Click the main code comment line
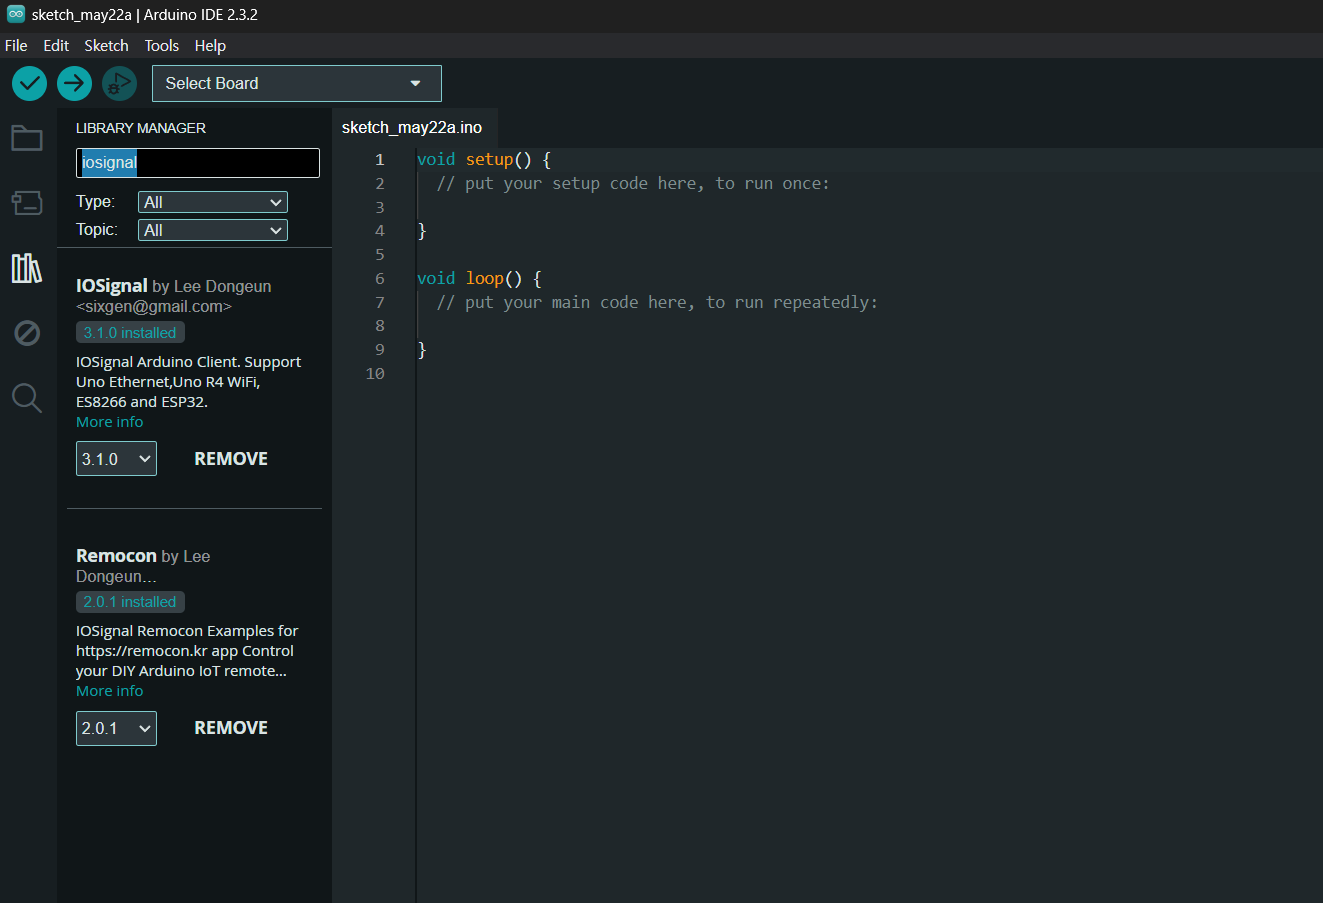1323x903 pixels. 657,303
